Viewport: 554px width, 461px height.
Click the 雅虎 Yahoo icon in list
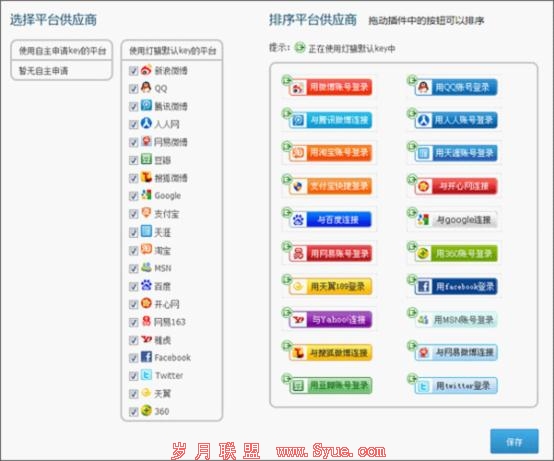click(146, 339)
